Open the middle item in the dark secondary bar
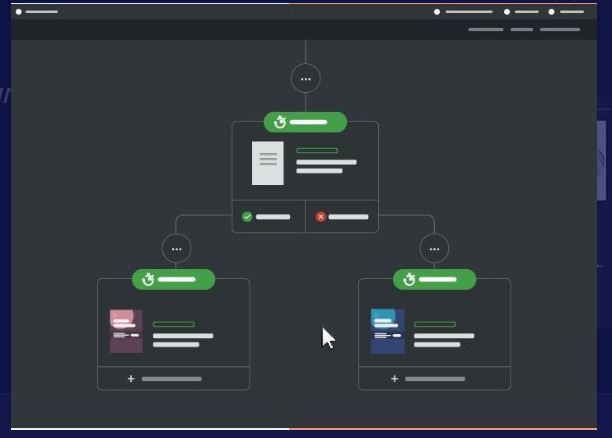 click(x=522, y=29)
